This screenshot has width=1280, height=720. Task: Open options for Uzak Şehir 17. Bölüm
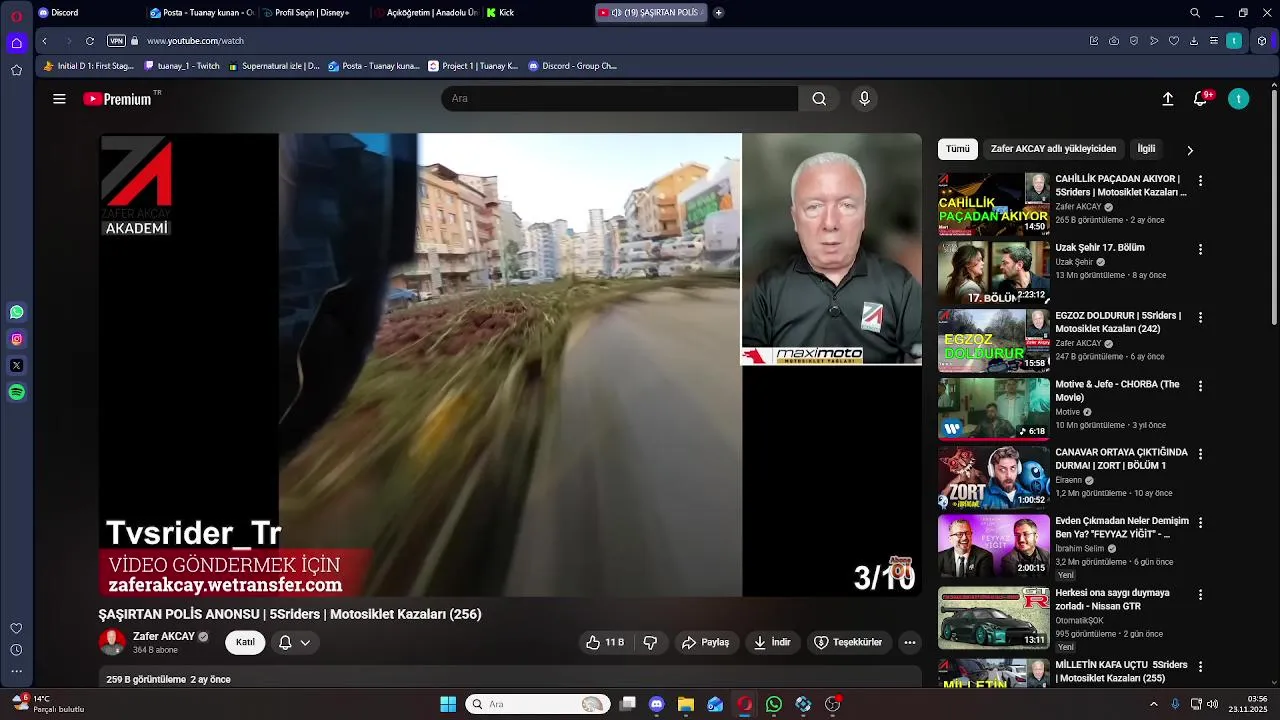pyautogui.click(x=1200, y=249)
